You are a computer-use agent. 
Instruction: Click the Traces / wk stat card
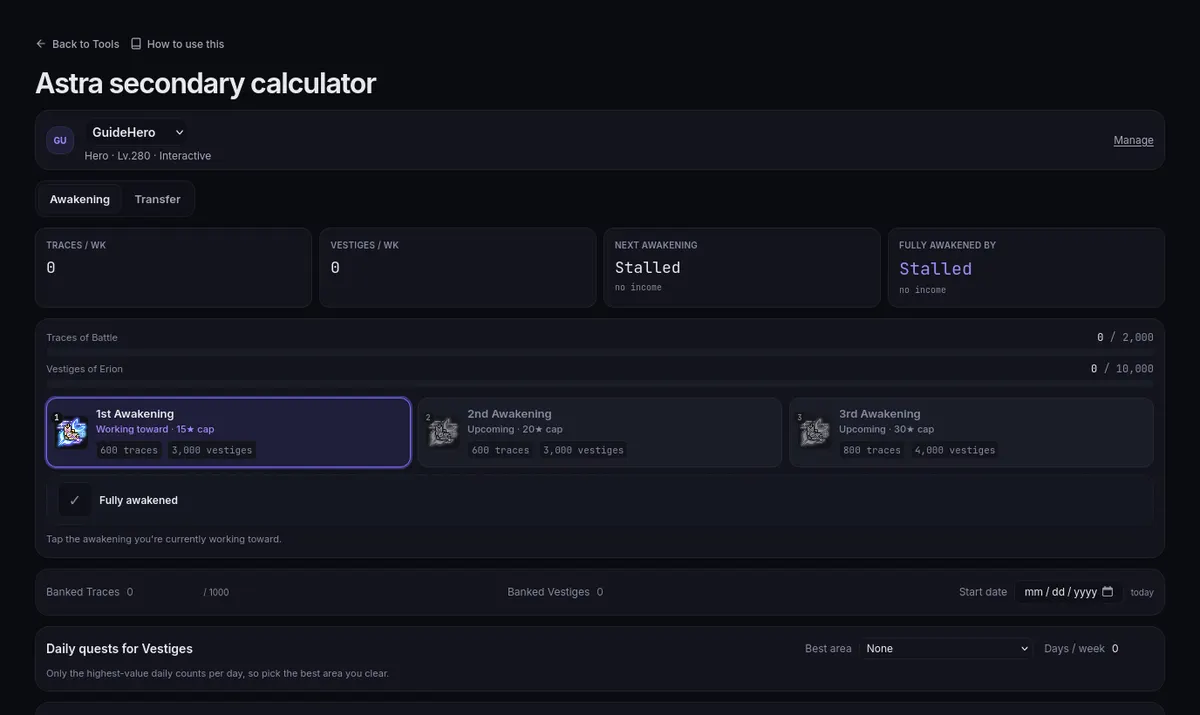click(x=173, y=268)
